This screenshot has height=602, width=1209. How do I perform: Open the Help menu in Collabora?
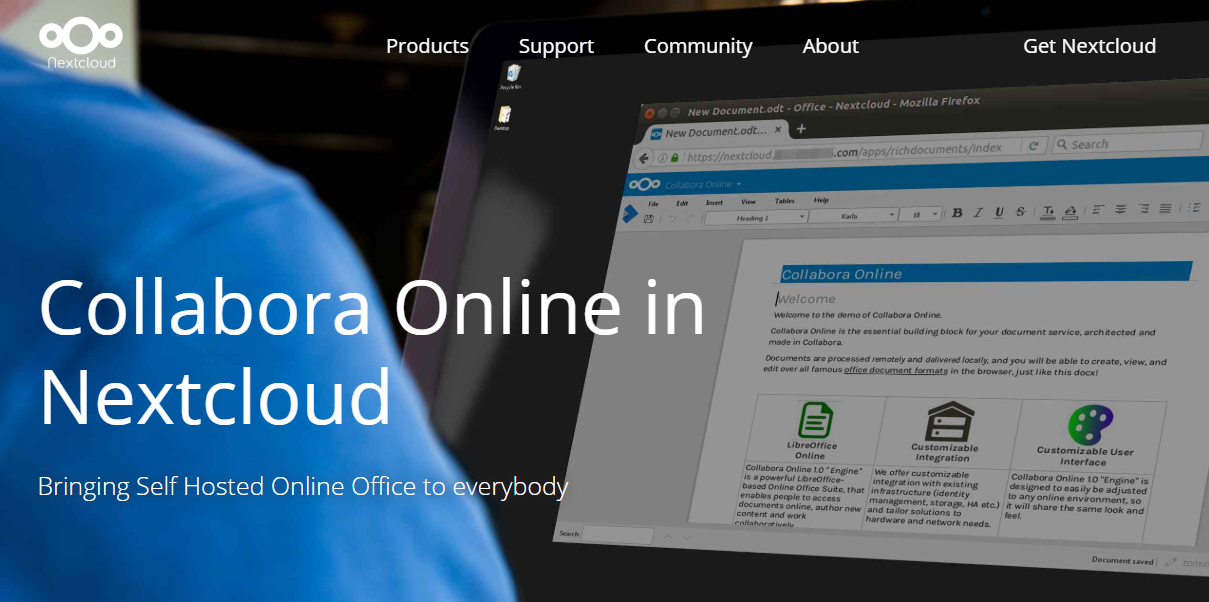coord(821,200)
